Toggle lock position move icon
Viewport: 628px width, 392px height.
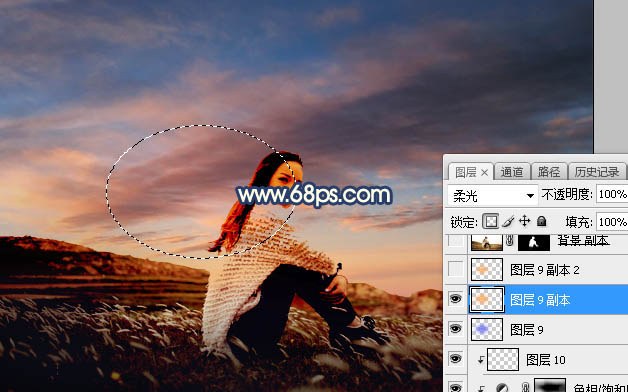(524, 221)
